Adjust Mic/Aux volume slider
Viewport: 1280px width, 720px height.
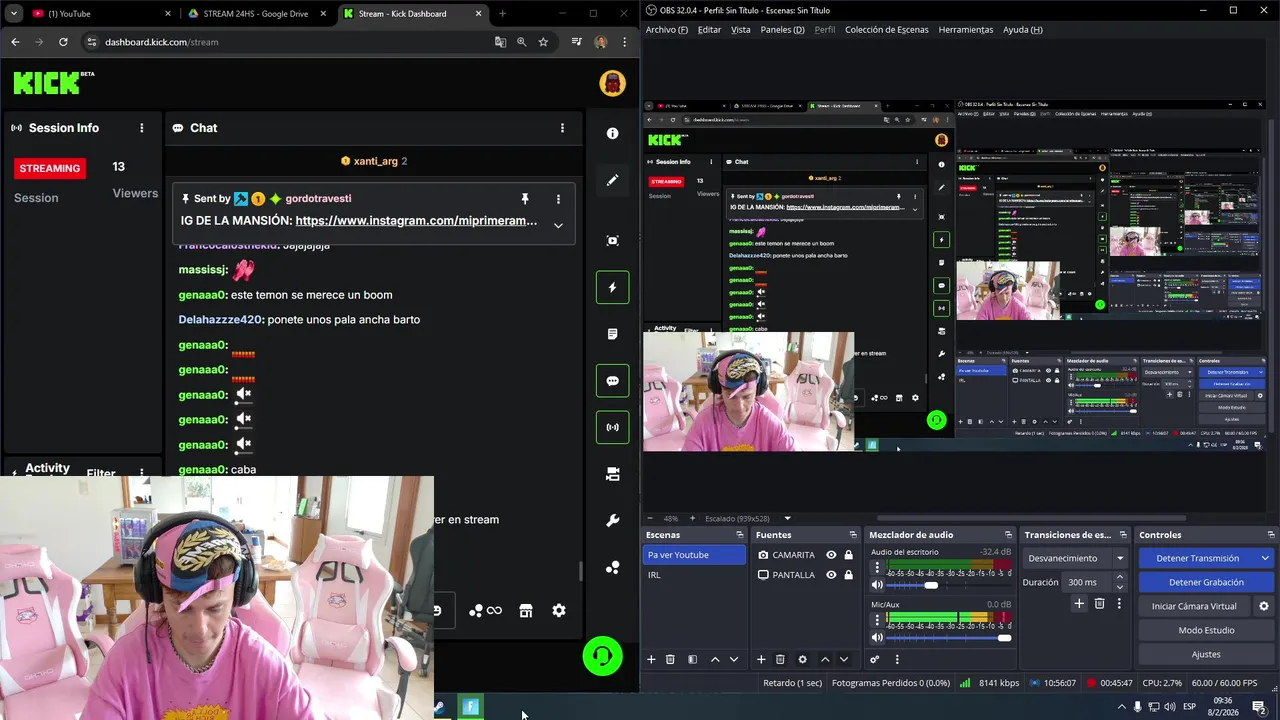pos(947,637)
